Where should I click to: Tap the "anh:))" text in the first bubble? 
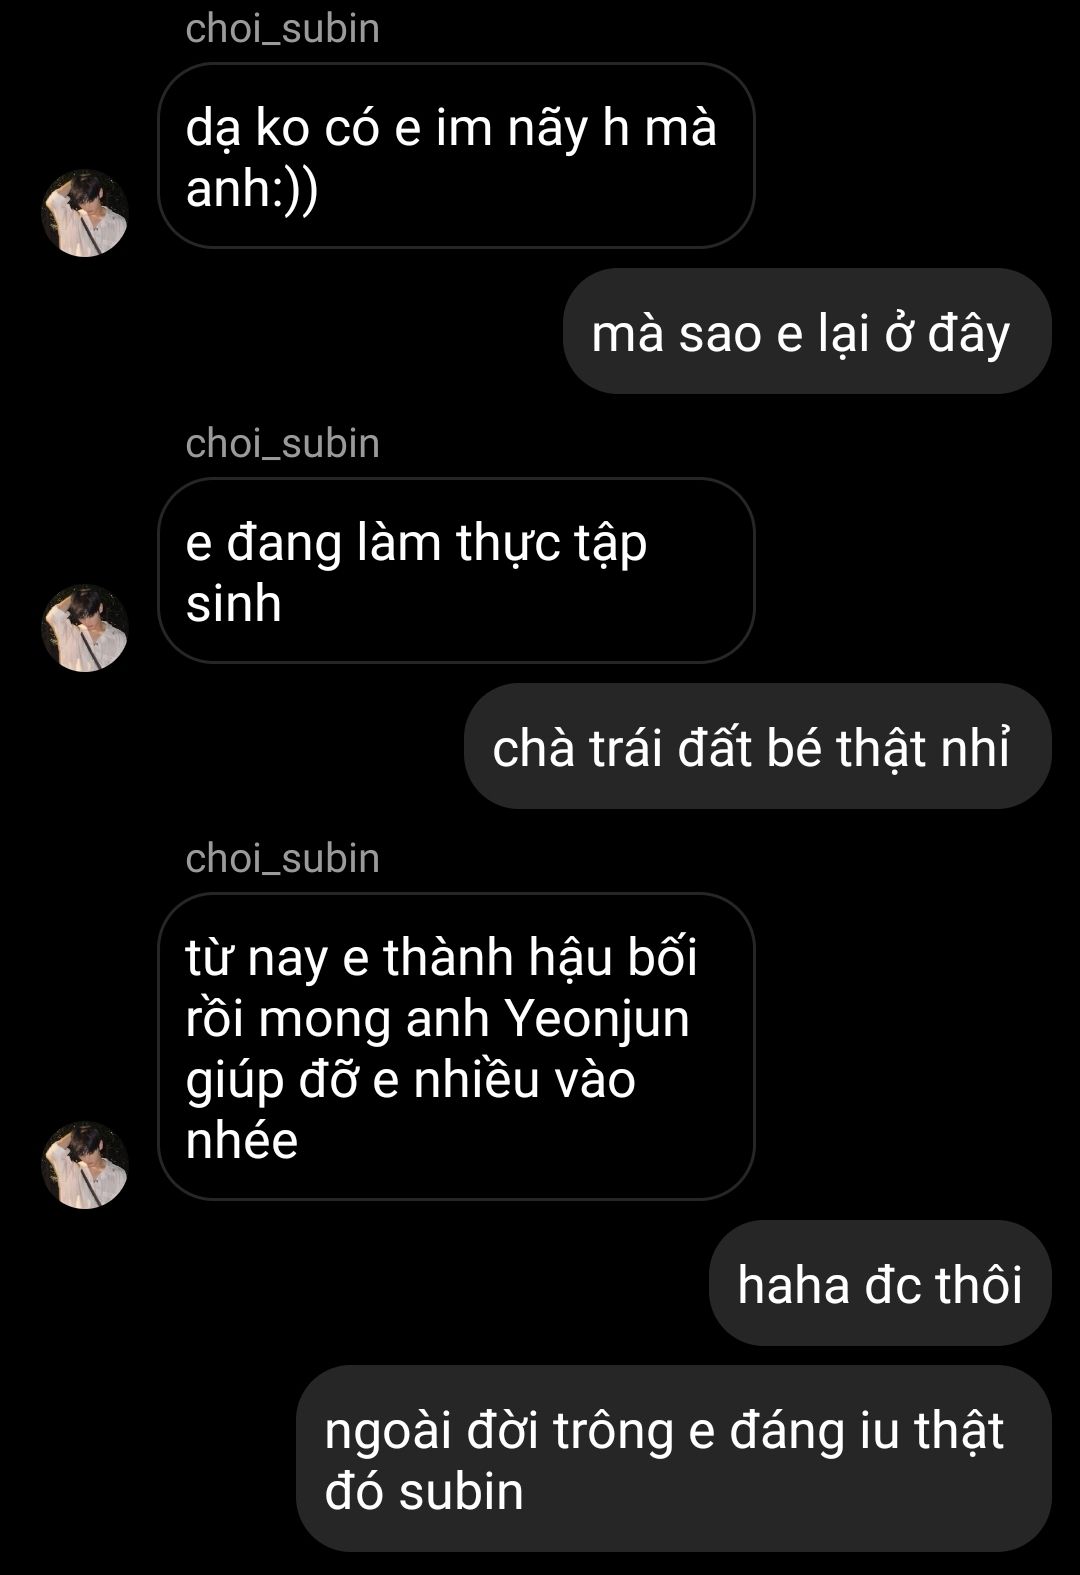252,188
